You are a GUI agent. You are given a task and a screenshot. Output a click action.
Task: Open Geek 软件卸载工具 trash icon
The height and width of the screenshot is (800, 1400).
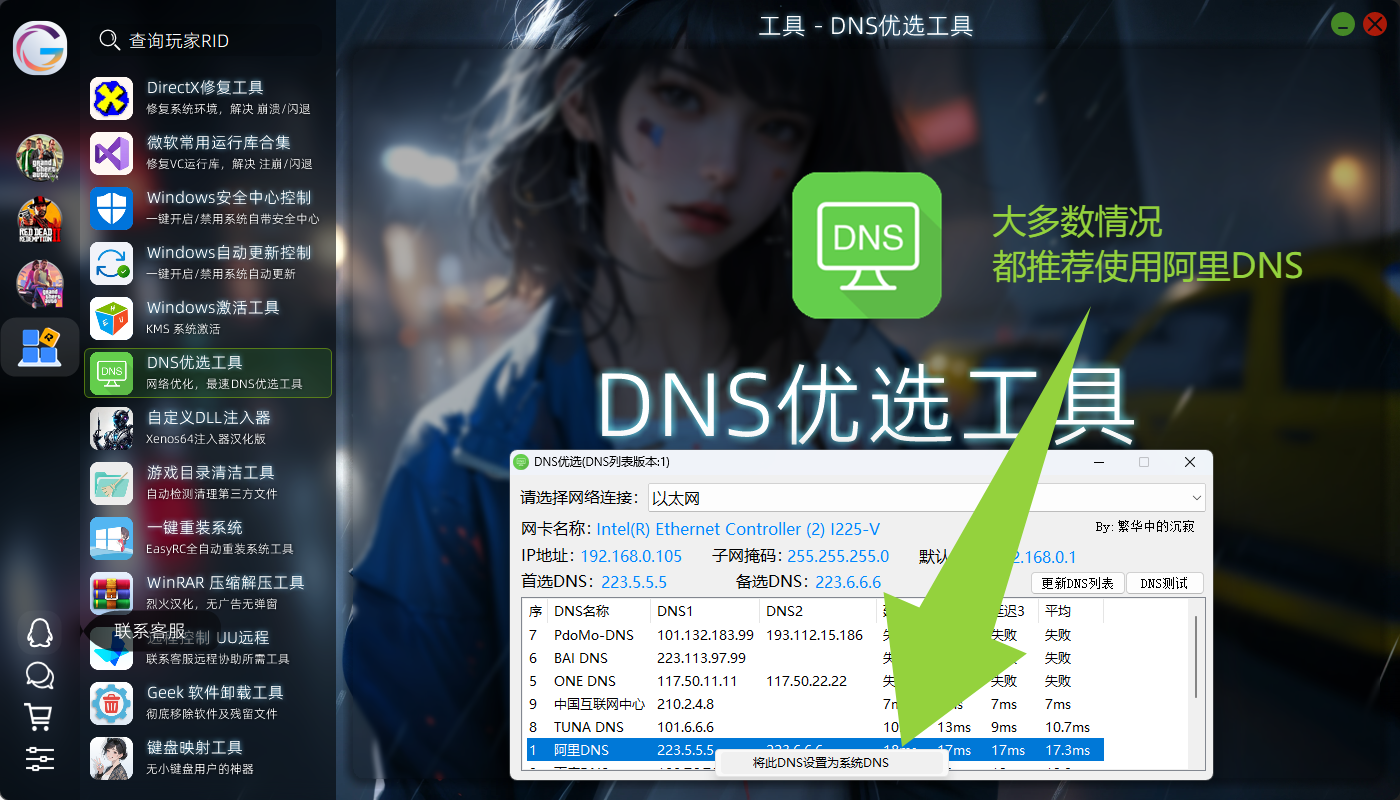[x=112, y=703]
